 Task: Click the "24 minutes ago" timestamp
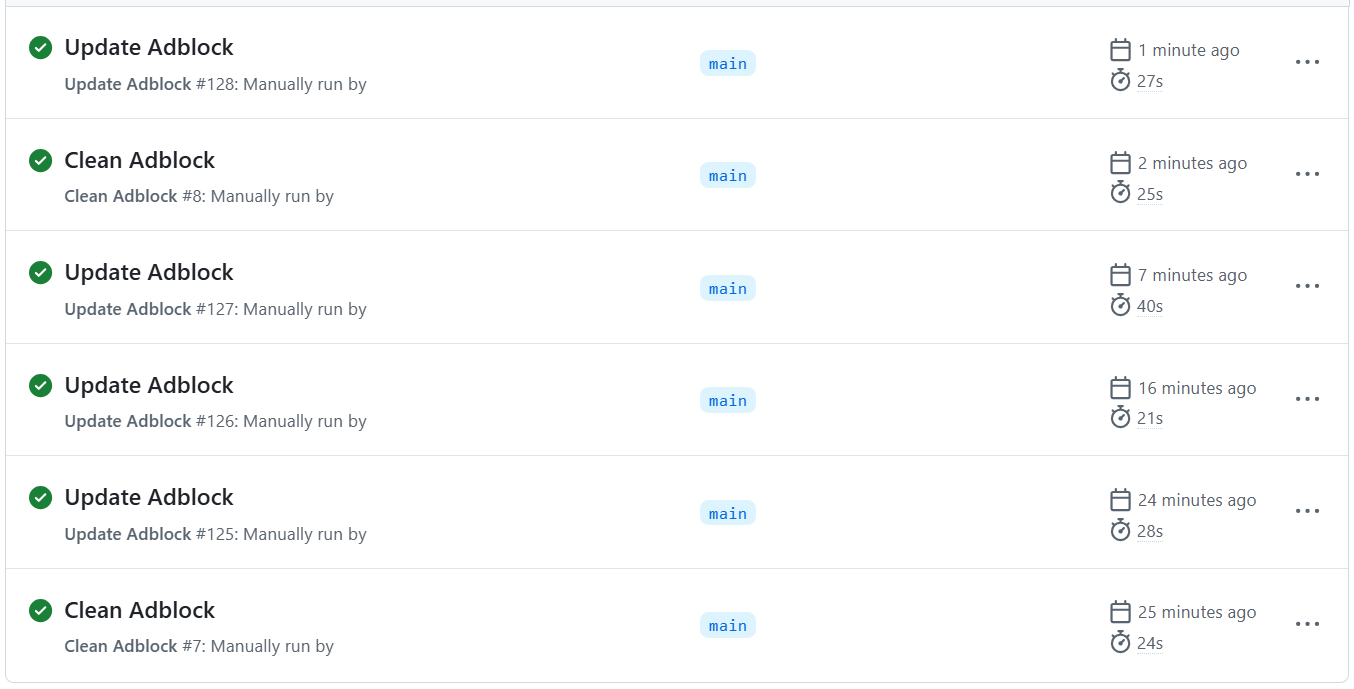[x=1197, y=500]
